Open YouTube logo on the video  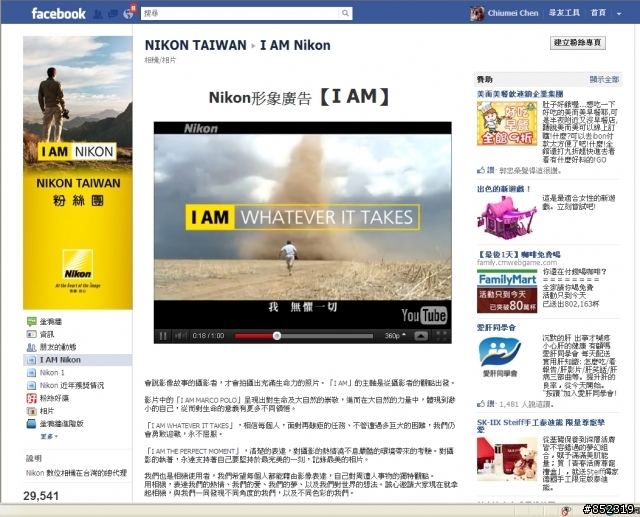424,315
